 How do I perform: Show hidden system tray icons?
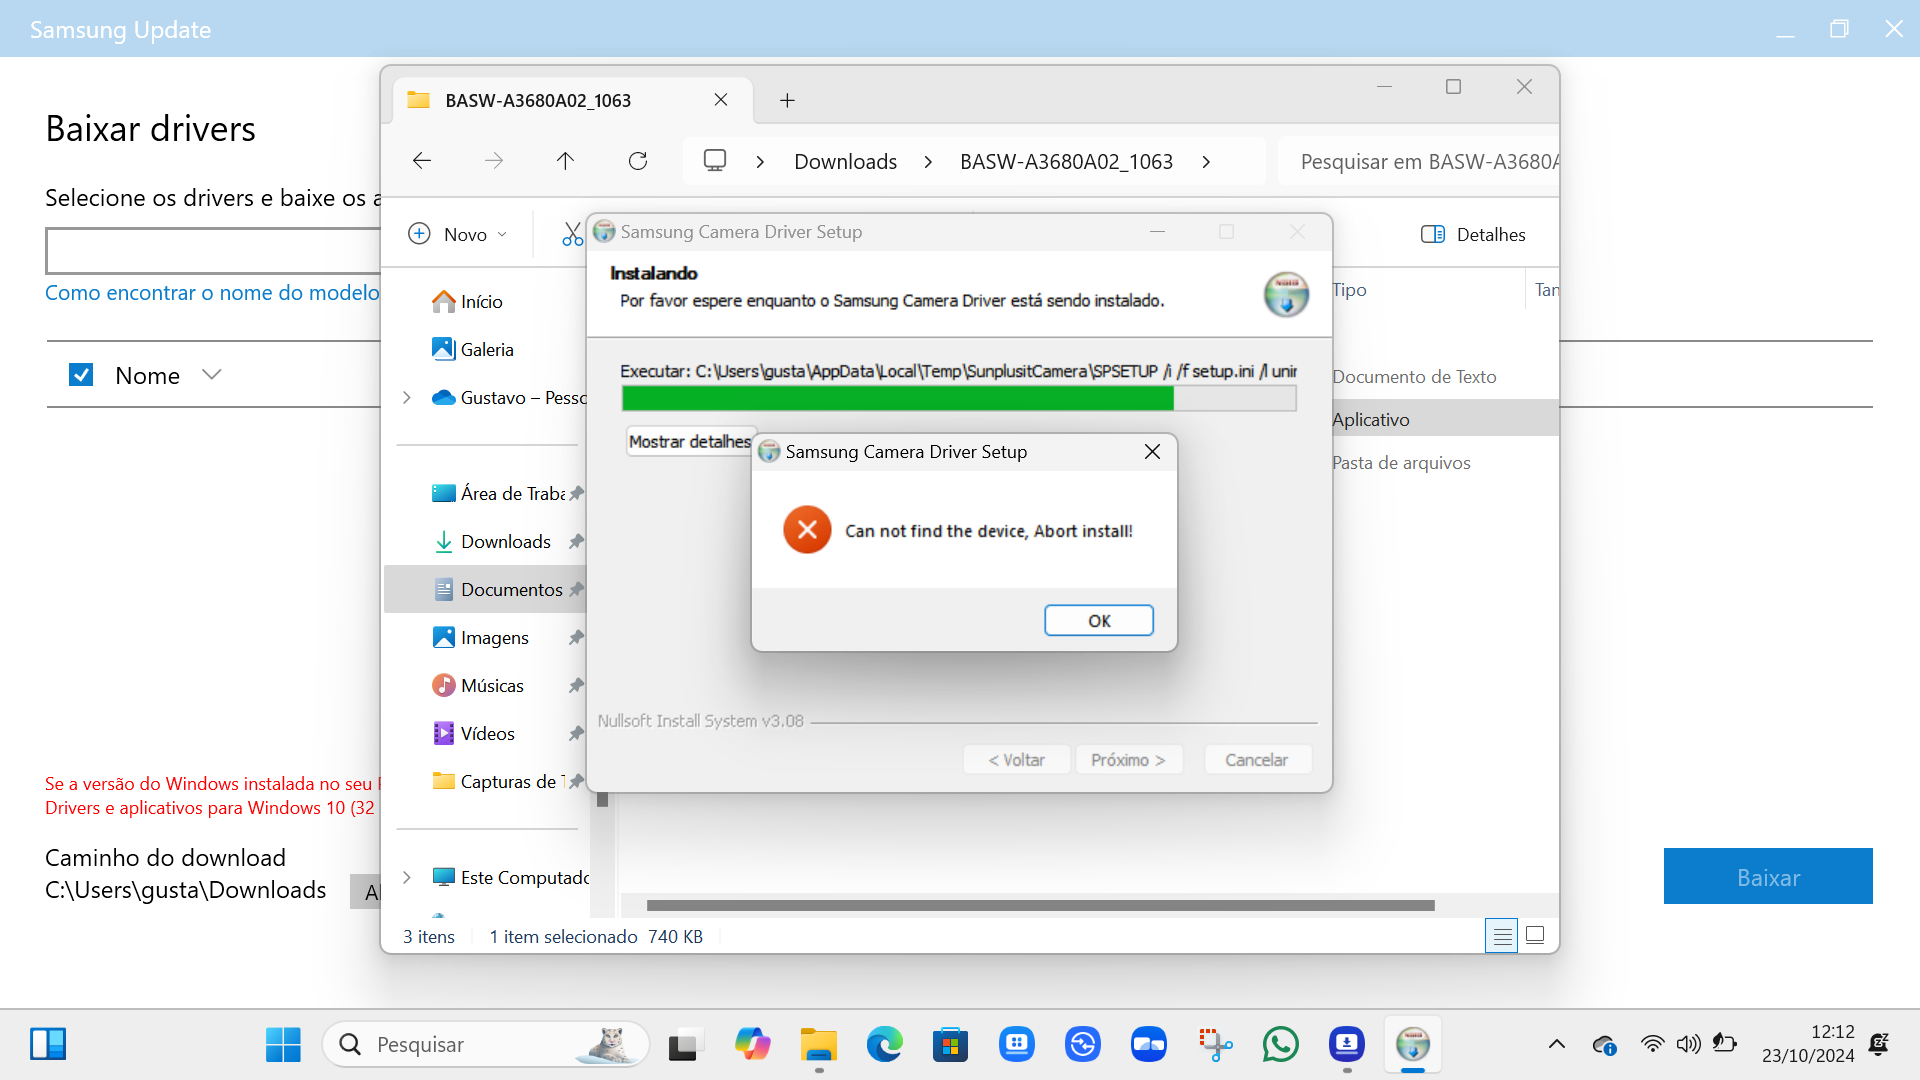1557,1044
